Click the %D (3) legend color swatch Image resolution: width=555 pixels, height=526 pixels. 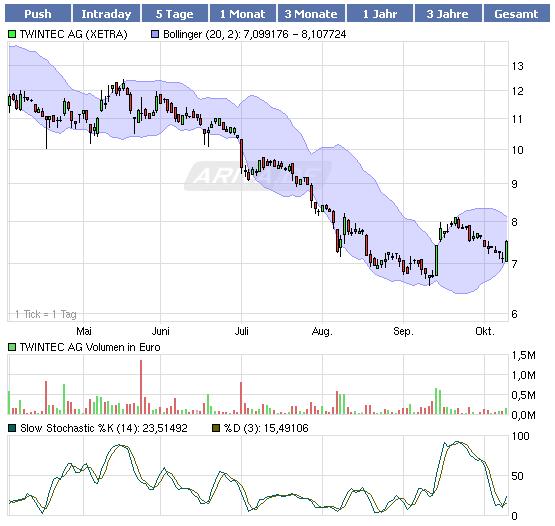point(216,428)
